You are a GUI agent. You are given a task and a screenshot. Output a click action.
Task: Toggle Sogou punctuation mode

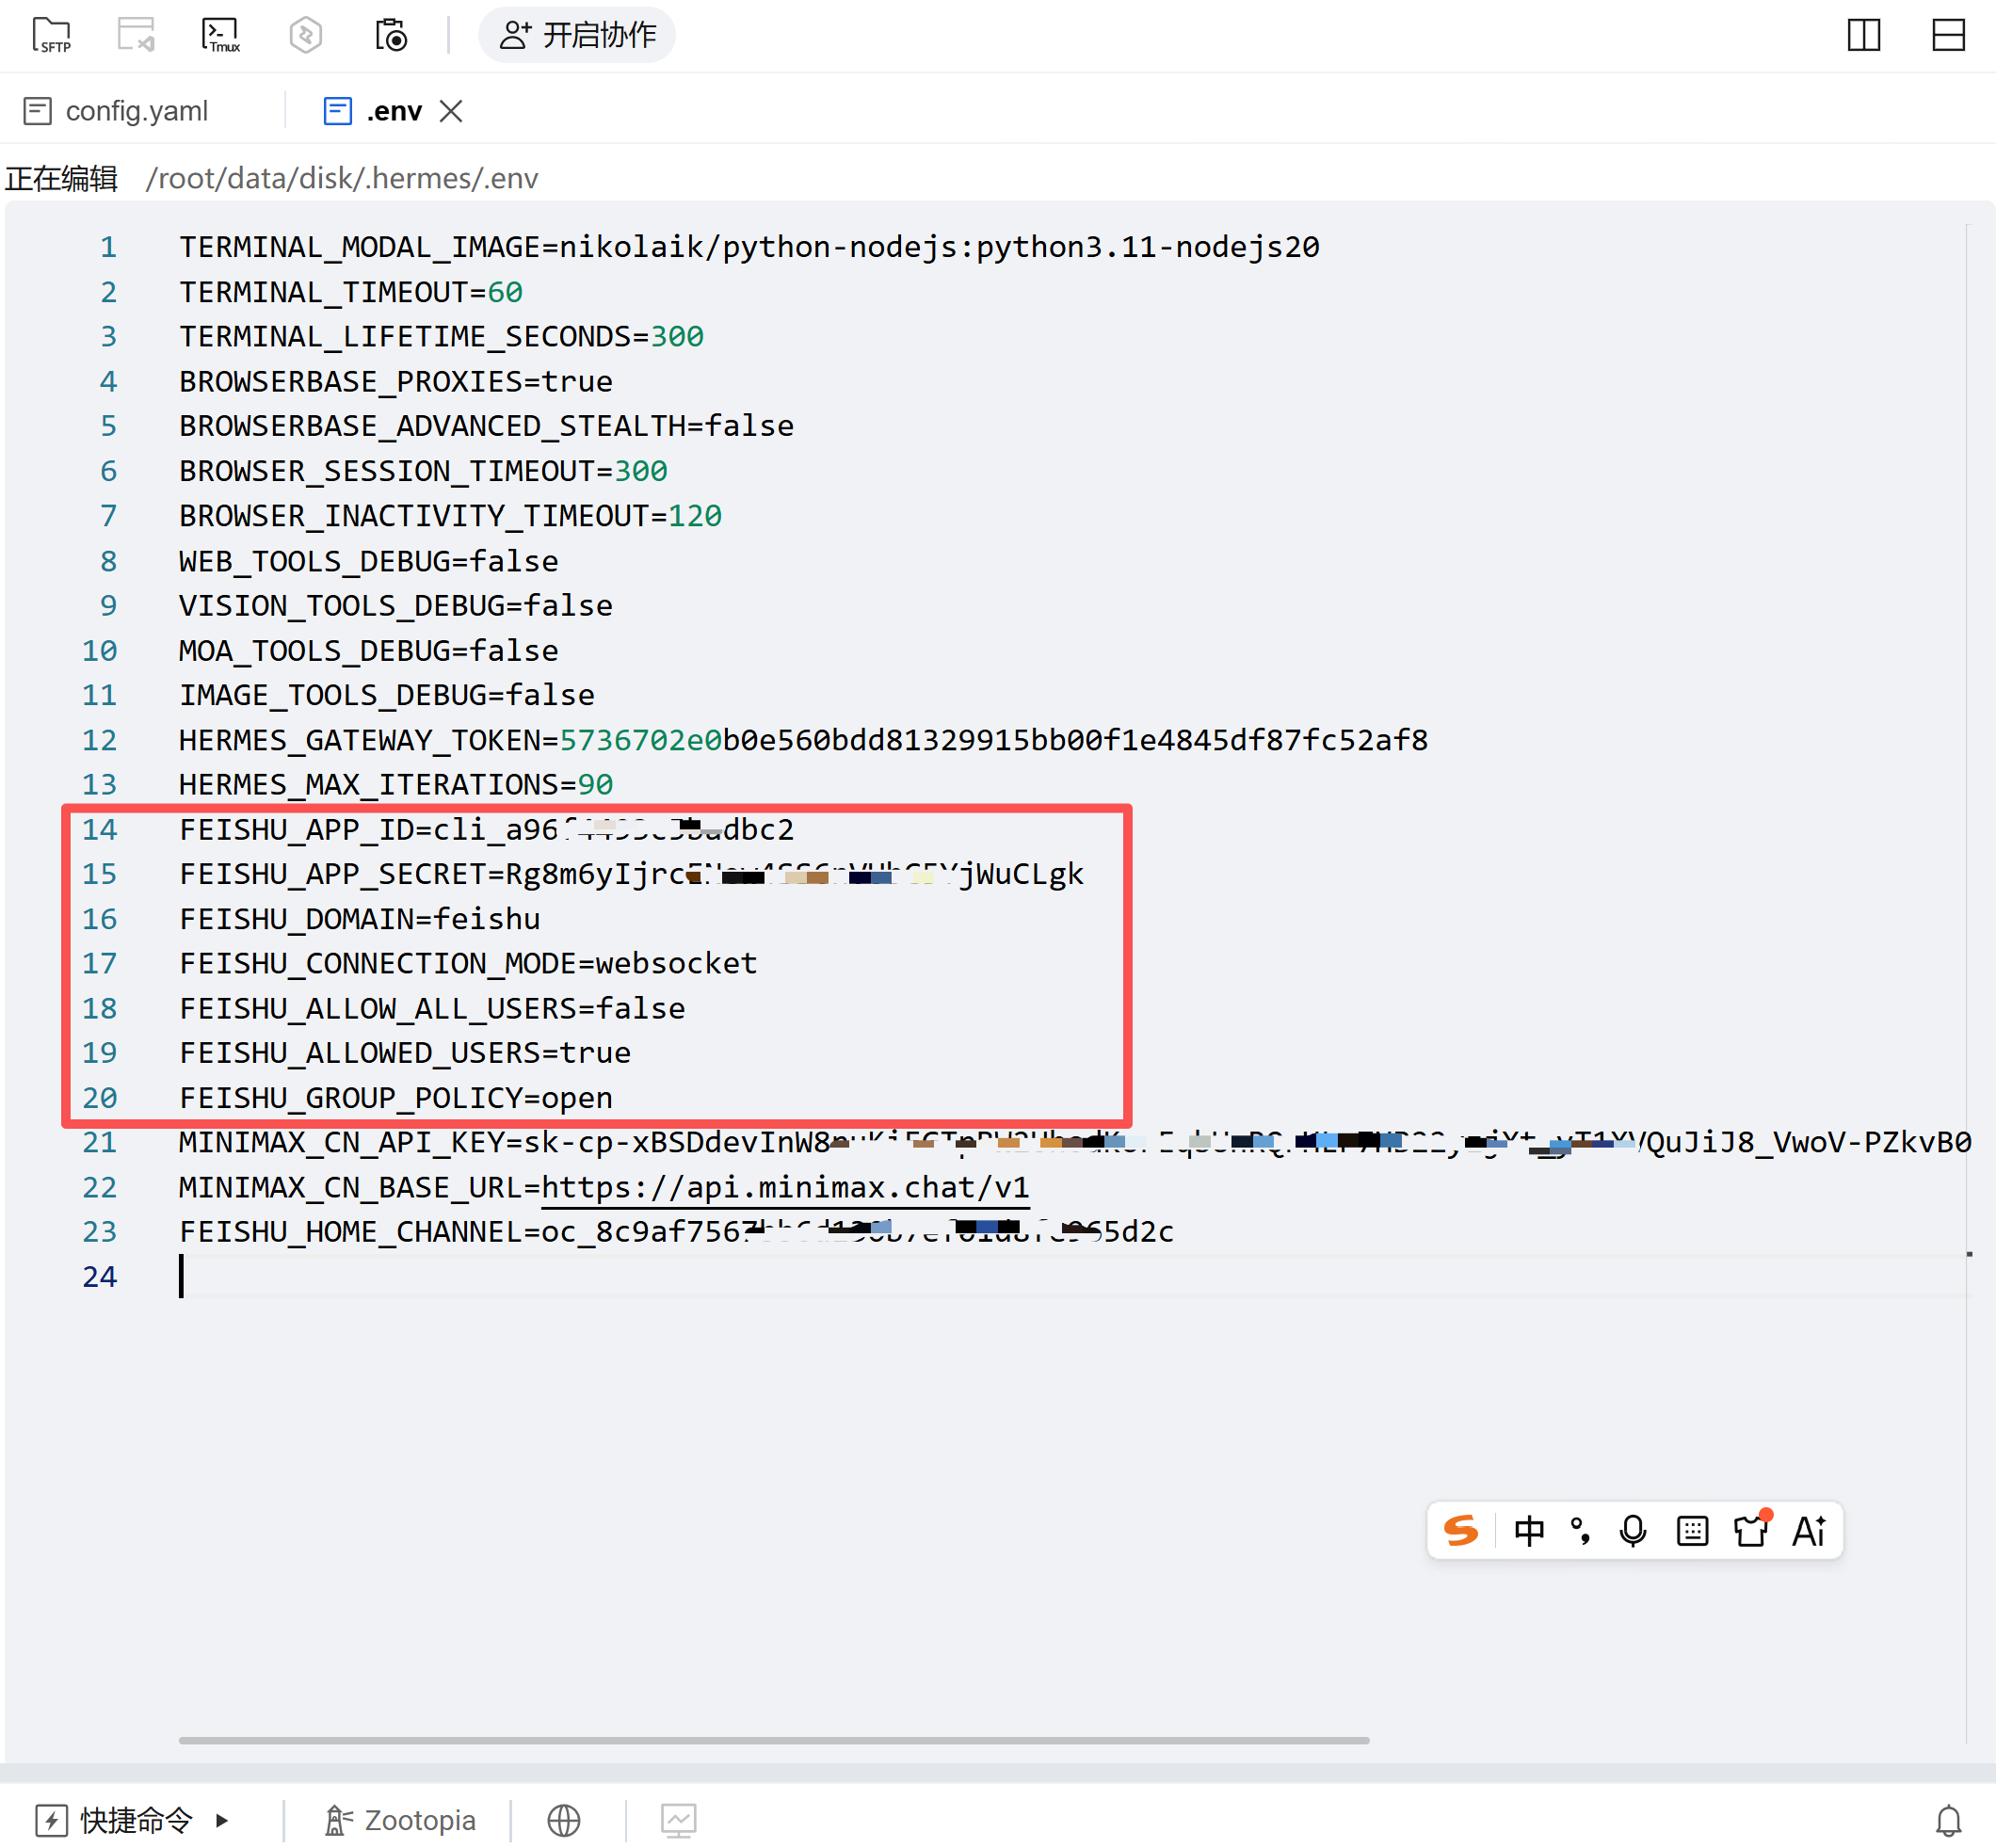coord(1581,1531)
